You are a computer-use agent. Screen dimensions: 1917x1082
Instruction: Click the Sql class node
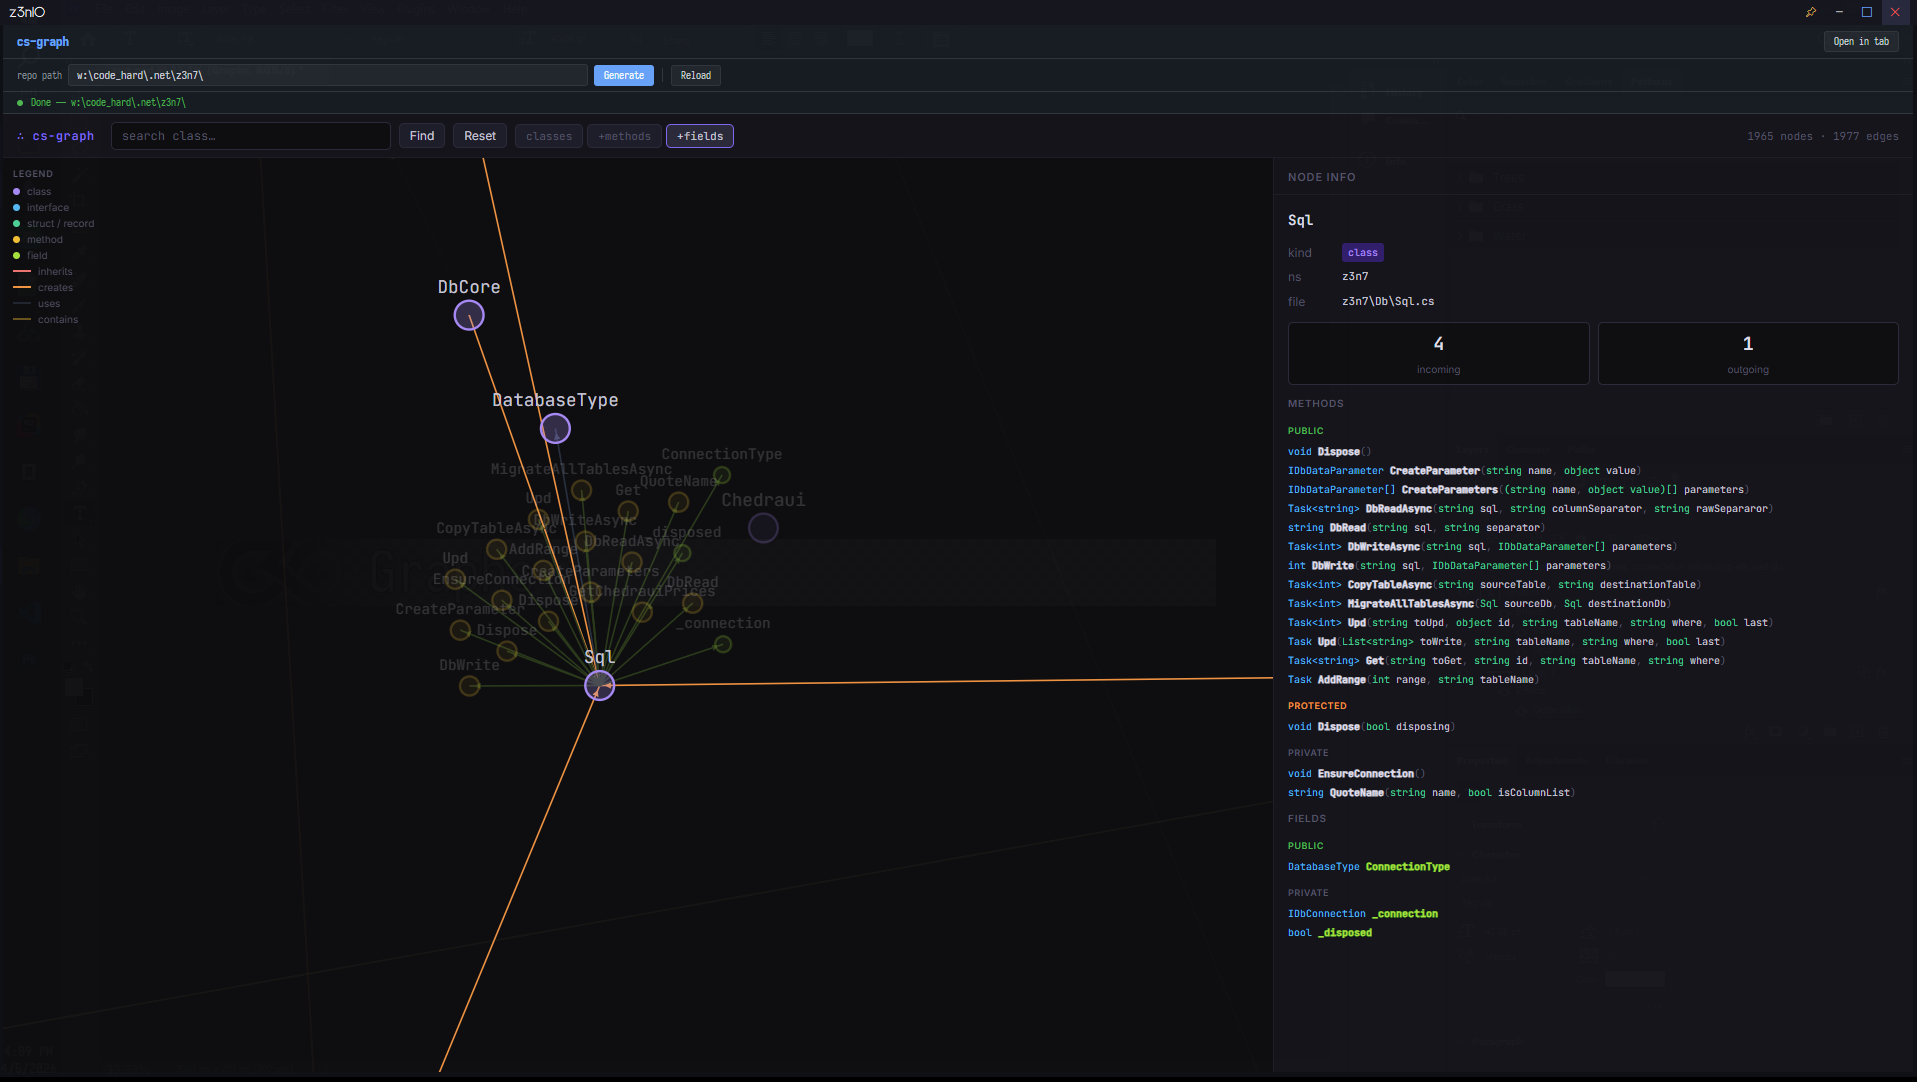[x=599, y=686]
